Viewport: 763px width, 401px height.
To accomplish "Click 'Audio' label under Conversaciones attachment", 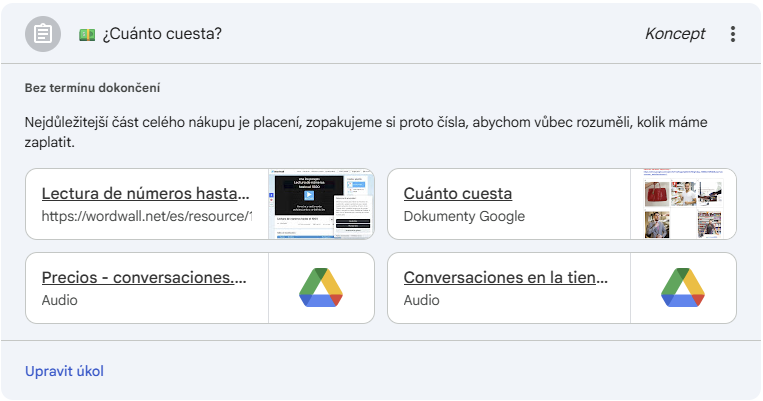I will coord(421,300).
